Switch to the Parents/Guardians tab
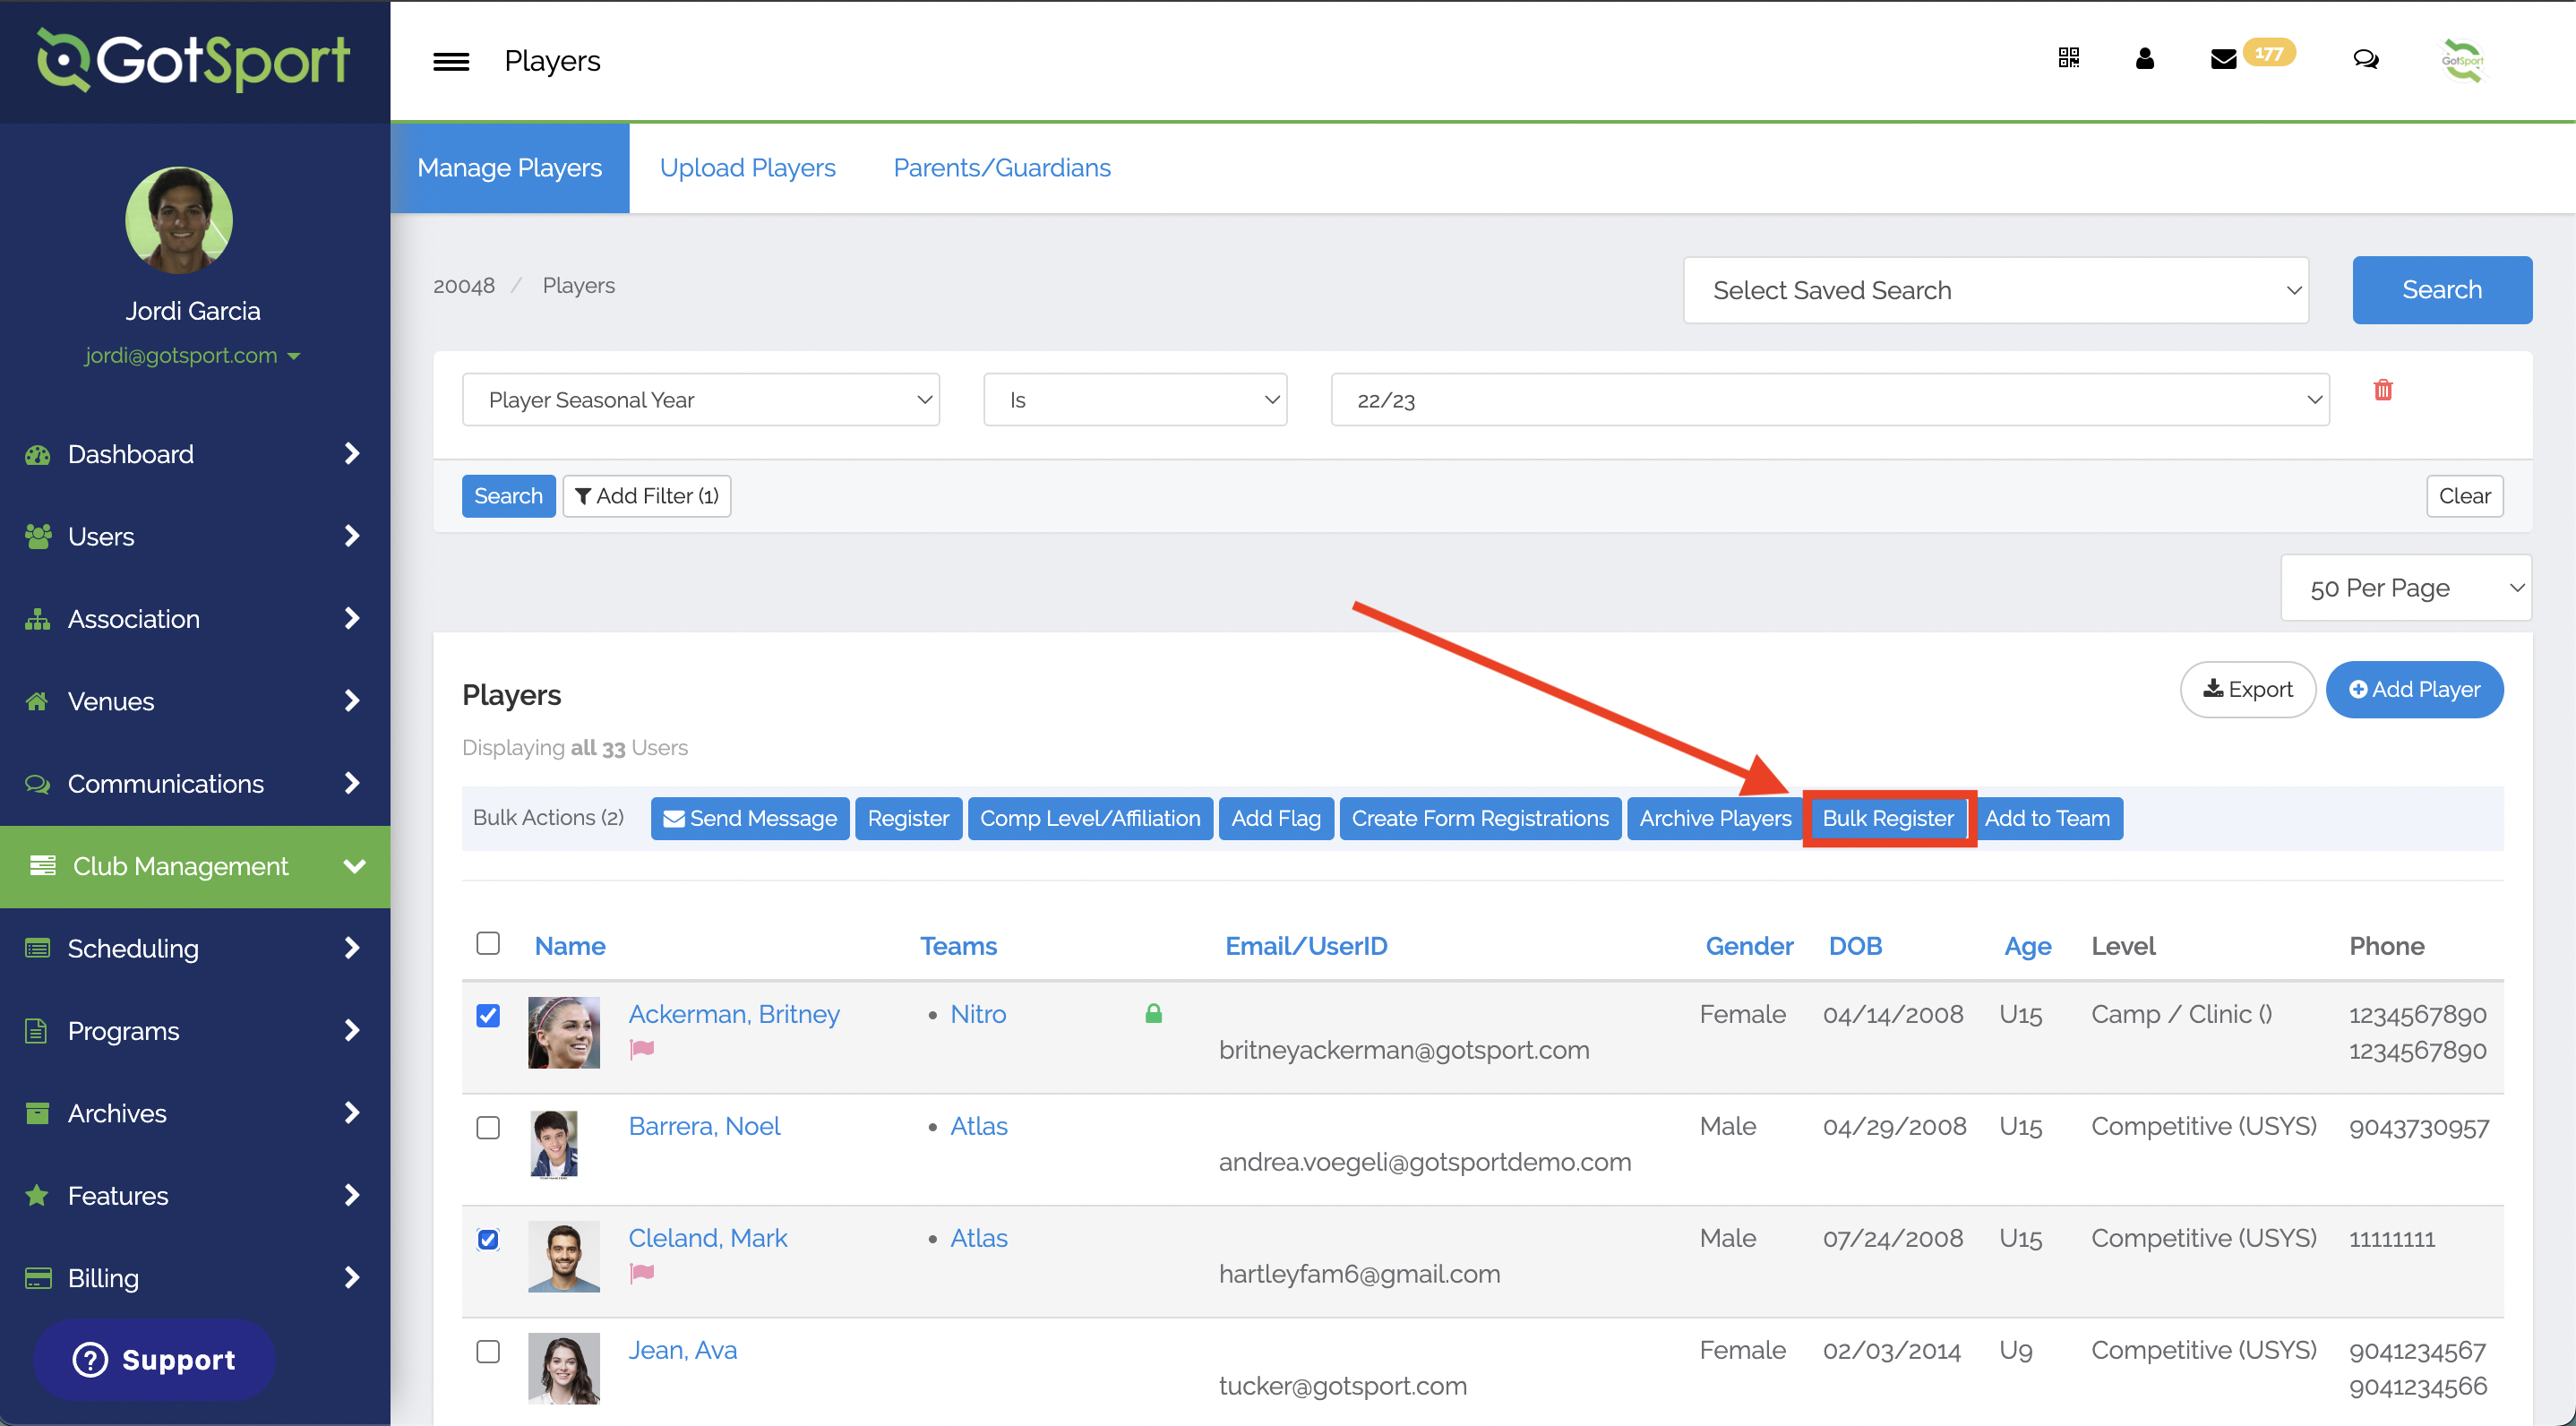The image size is (2576, 1426). click(1002, 168)
